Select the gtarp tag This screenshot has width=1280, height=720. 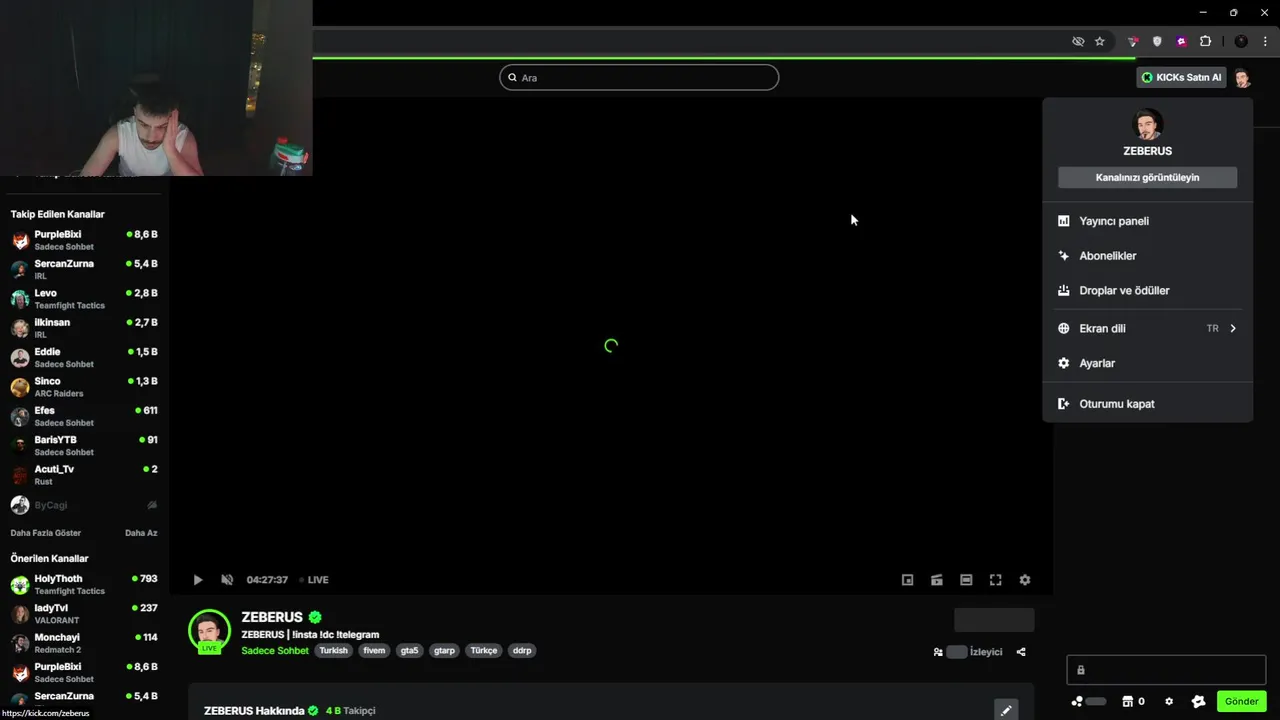click(x=444, y=650)
